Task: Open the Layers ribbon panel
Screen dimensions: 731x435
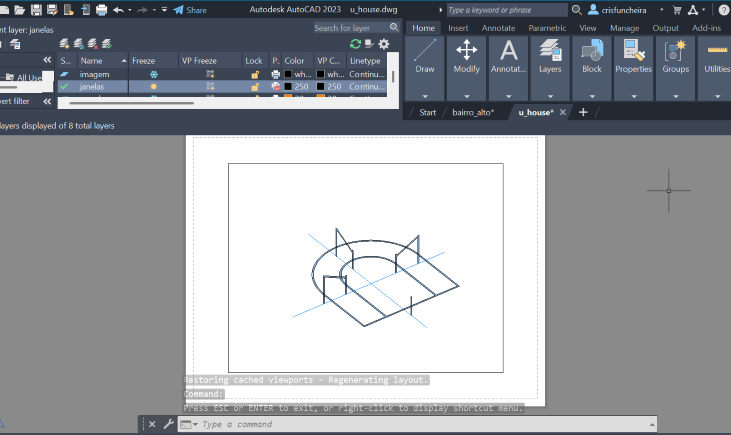Action: pos(550,57)
